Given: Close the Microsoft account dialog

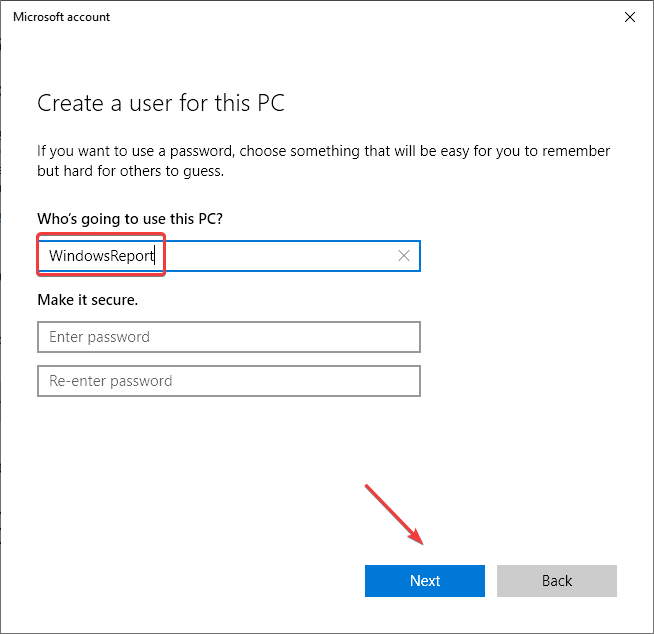Looking at the screenshot, I should [x=629, y=17].
